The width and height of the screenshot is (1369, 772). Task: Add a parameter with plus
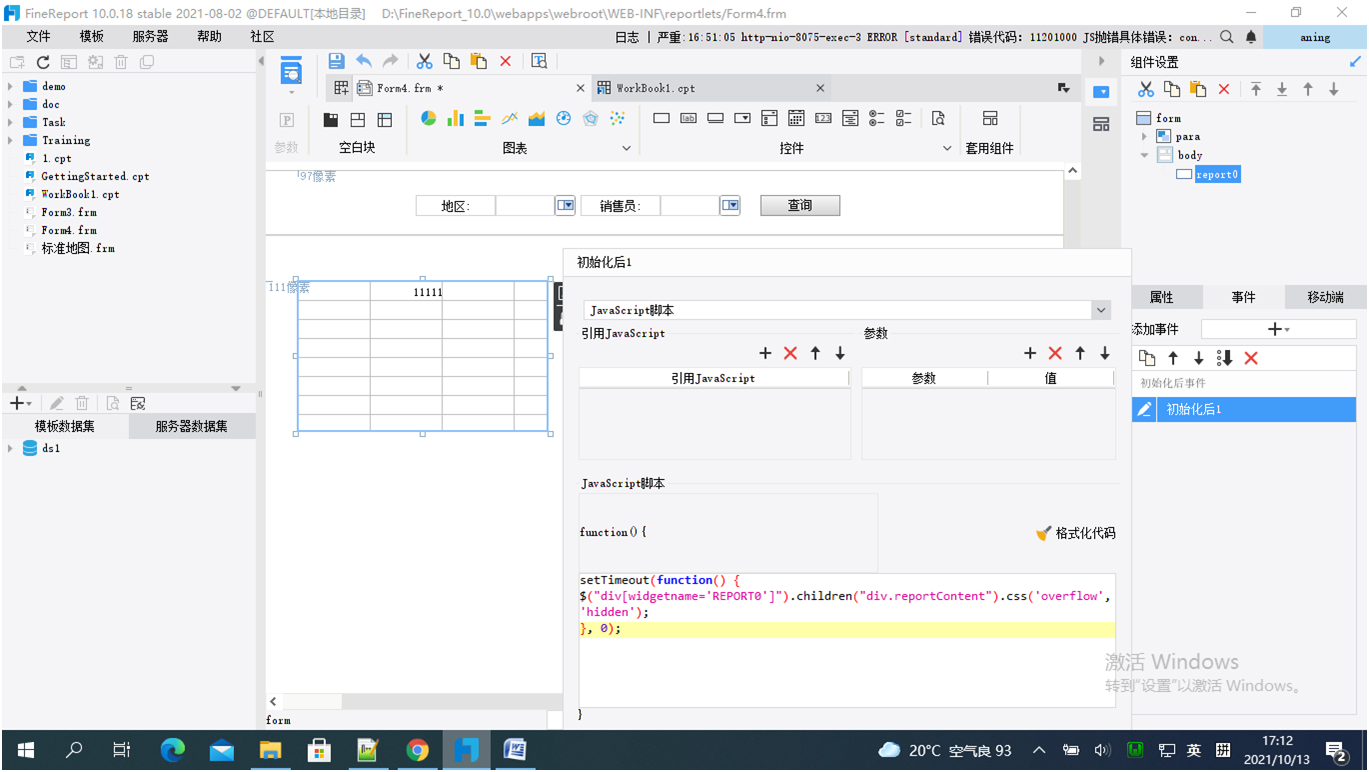click(1030, 353)
